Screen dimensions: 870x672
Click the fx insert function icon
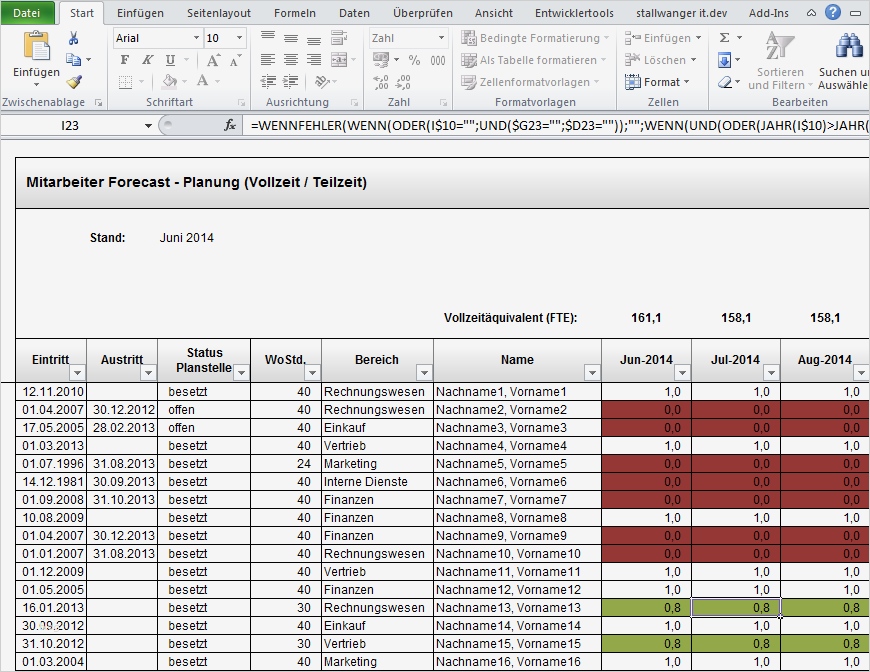click(230, 125)
